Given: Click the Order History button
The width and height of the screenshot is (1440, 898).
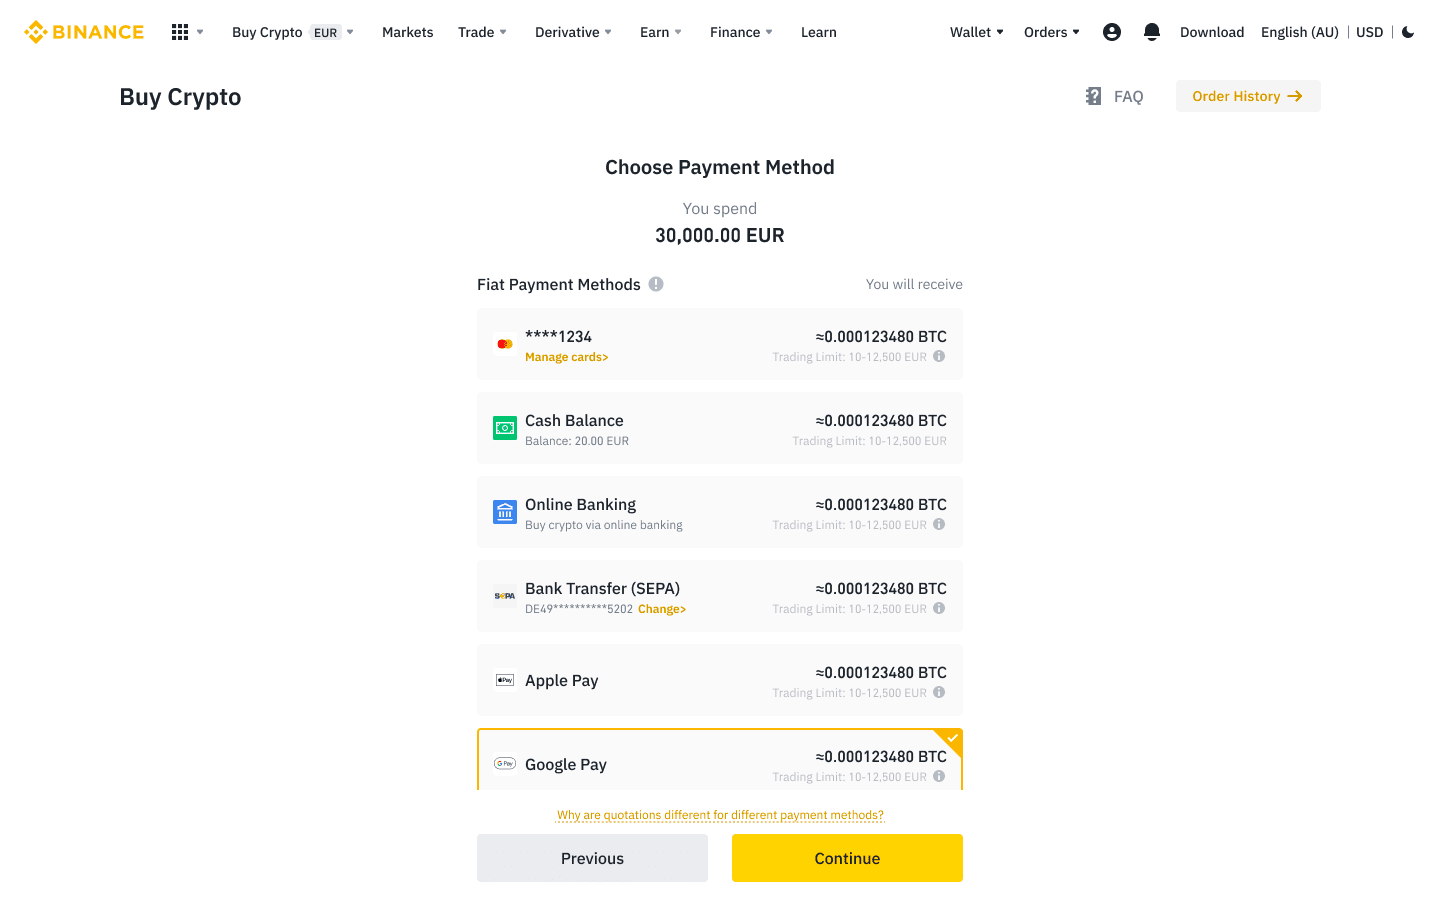Looking at the screenshot, I should 1248,96.
